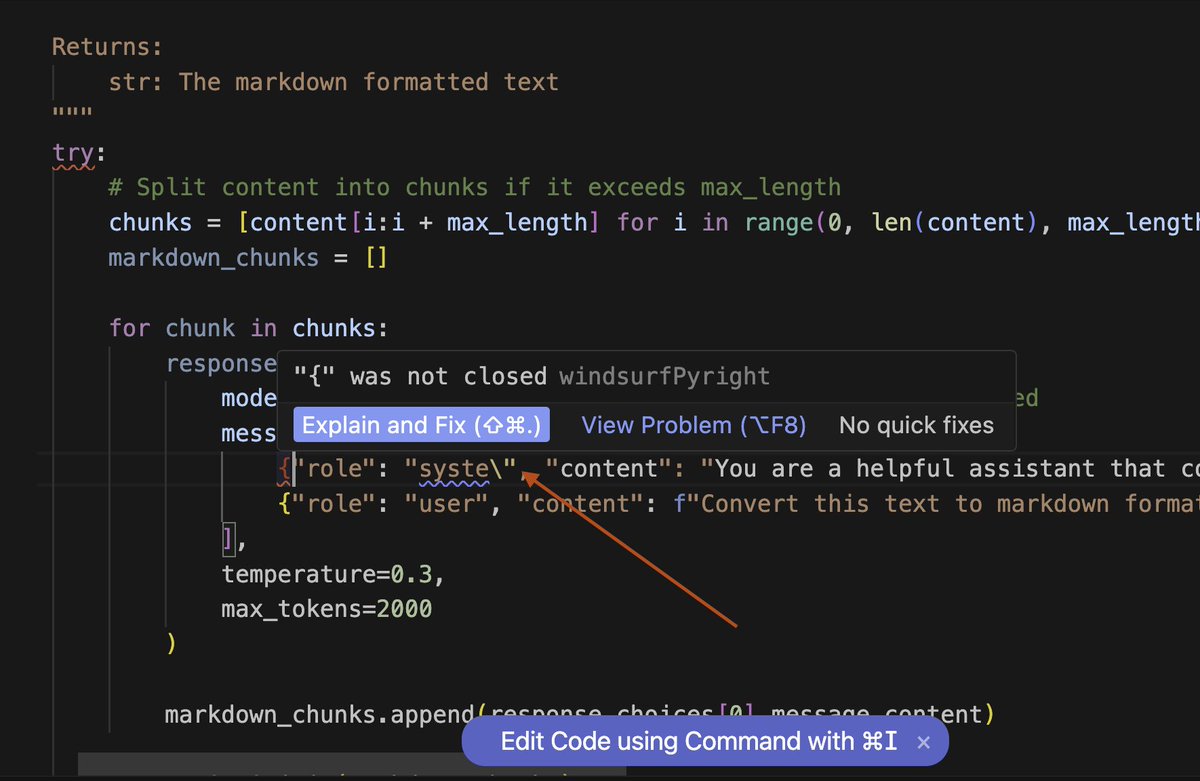Click the closing bracket '],' line
This screenshot has width=1200, height=781.
pos(233,540)
